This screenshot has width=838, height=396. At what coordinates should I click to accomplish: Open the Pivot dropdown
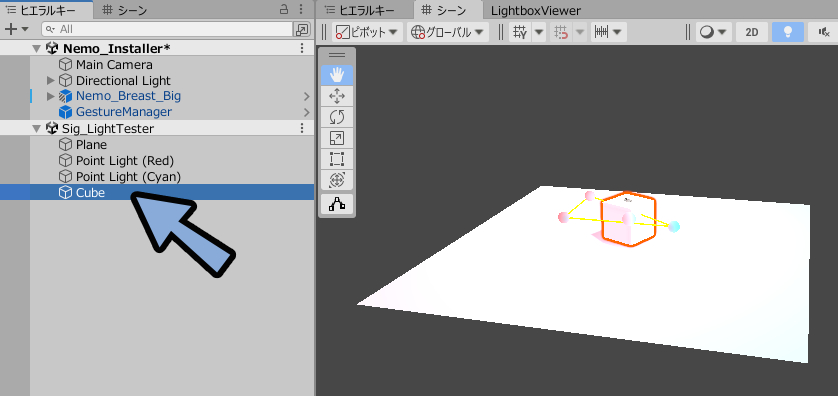click(x=367, y=32)
